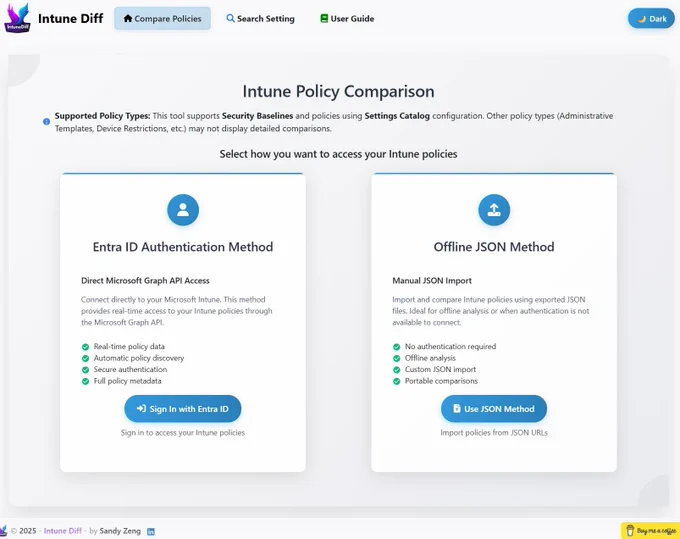
Task: Open the Search Setting tab
Action: pos(260,19)
